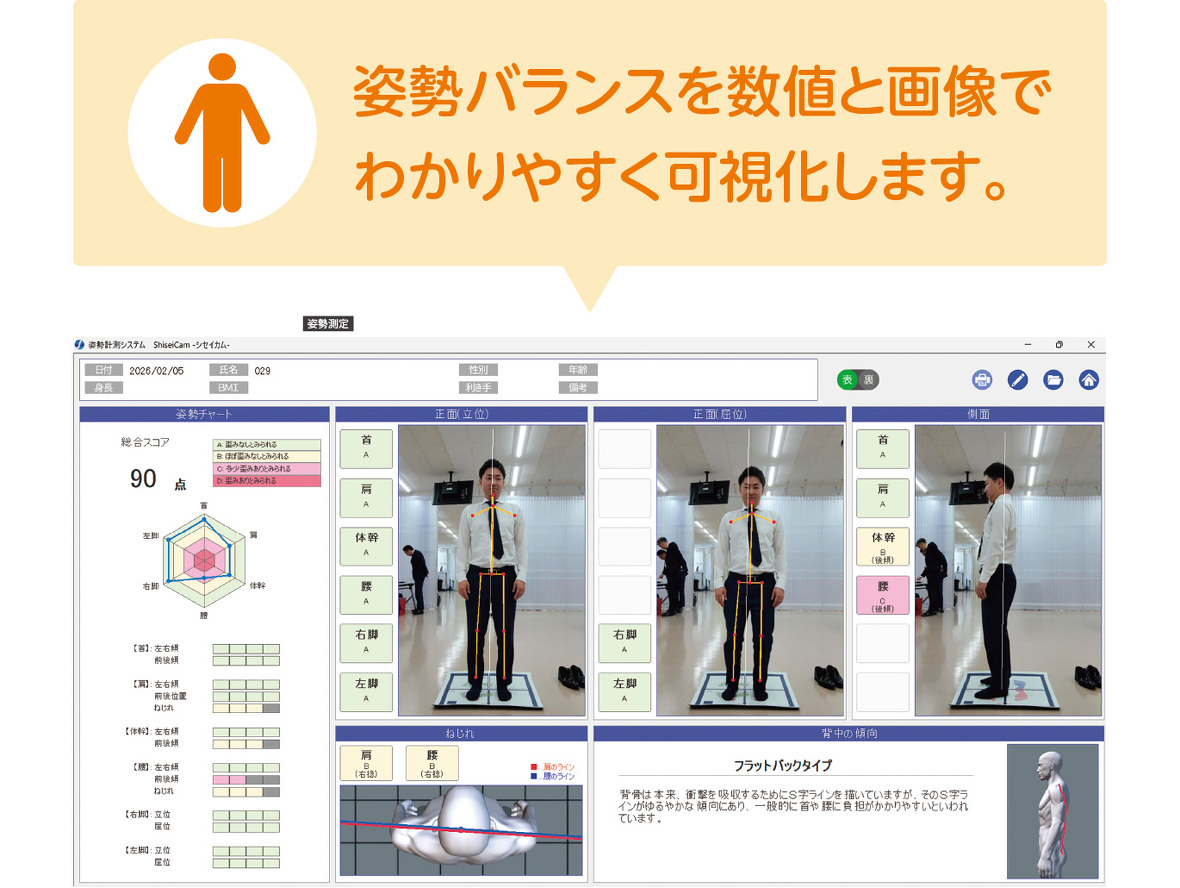Select the 首 rating badge in 正面(立位) panel
Image resolution: width=1180 pixels, height=888 pixels.
coord(365,448)
